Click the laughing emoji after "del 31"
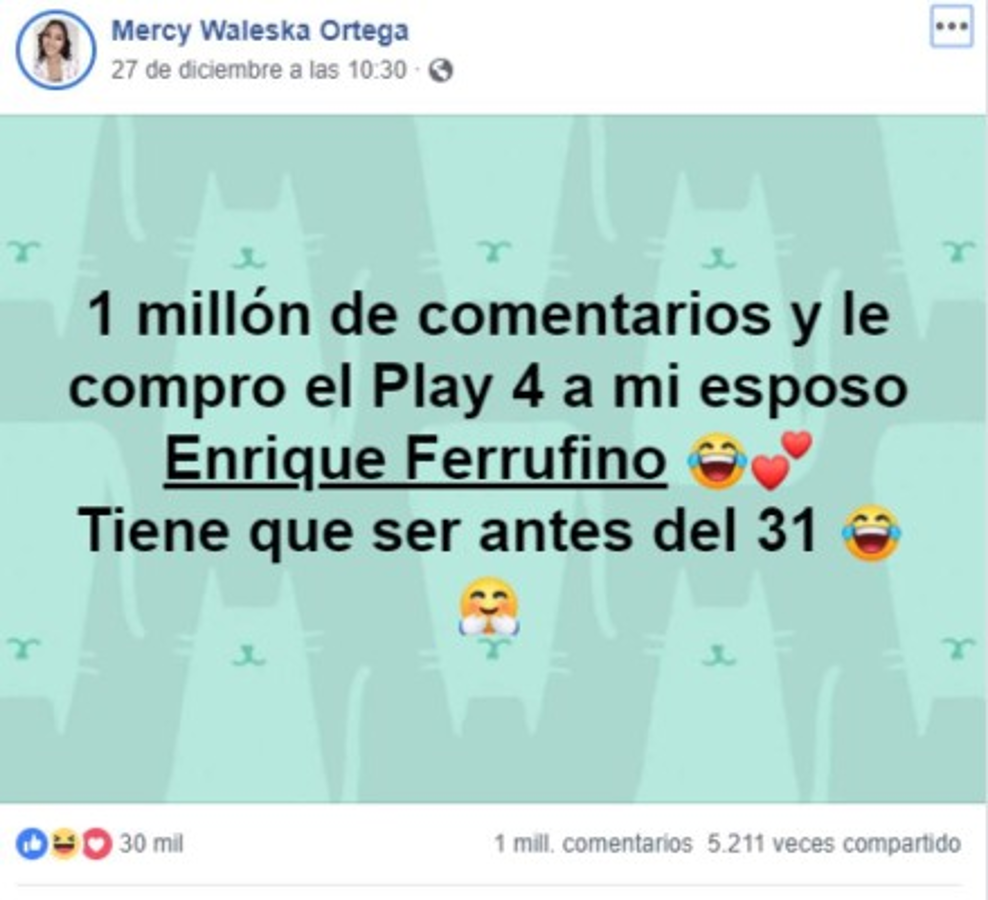The width and height of the screenshot is (988, 900). pos(871,533)
